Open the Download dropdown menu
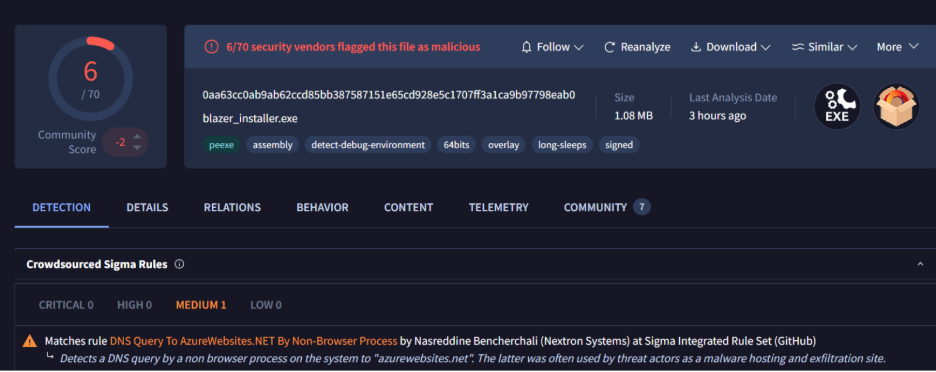Screen dimensions: 936x372 pyautogui.click(x=731, y=47)
